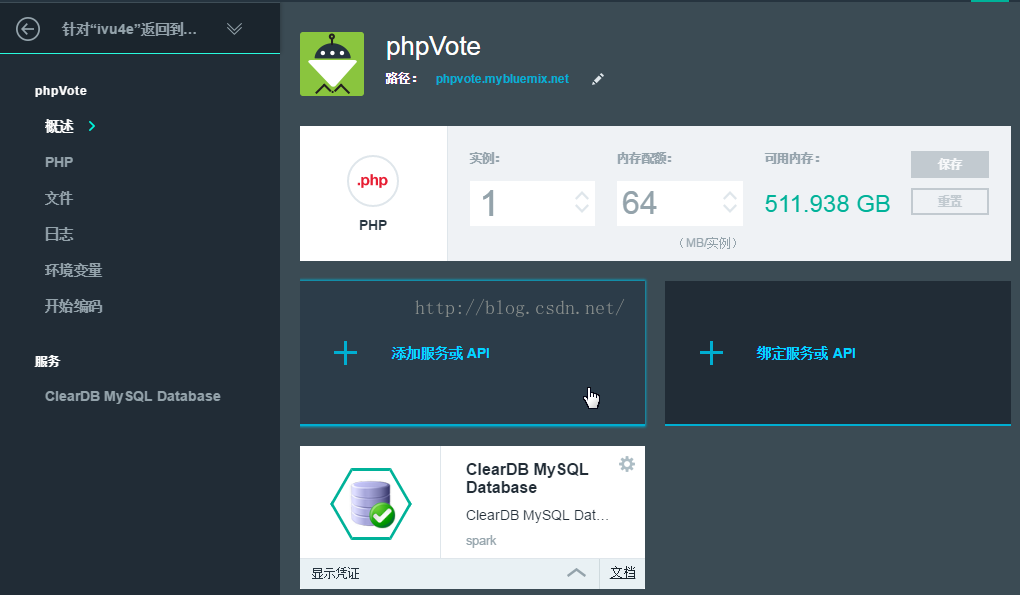1020x595 pixels.
Task: Decrease memory quota with down arrow
Action: pyautogui.click(x=730, y=209)
